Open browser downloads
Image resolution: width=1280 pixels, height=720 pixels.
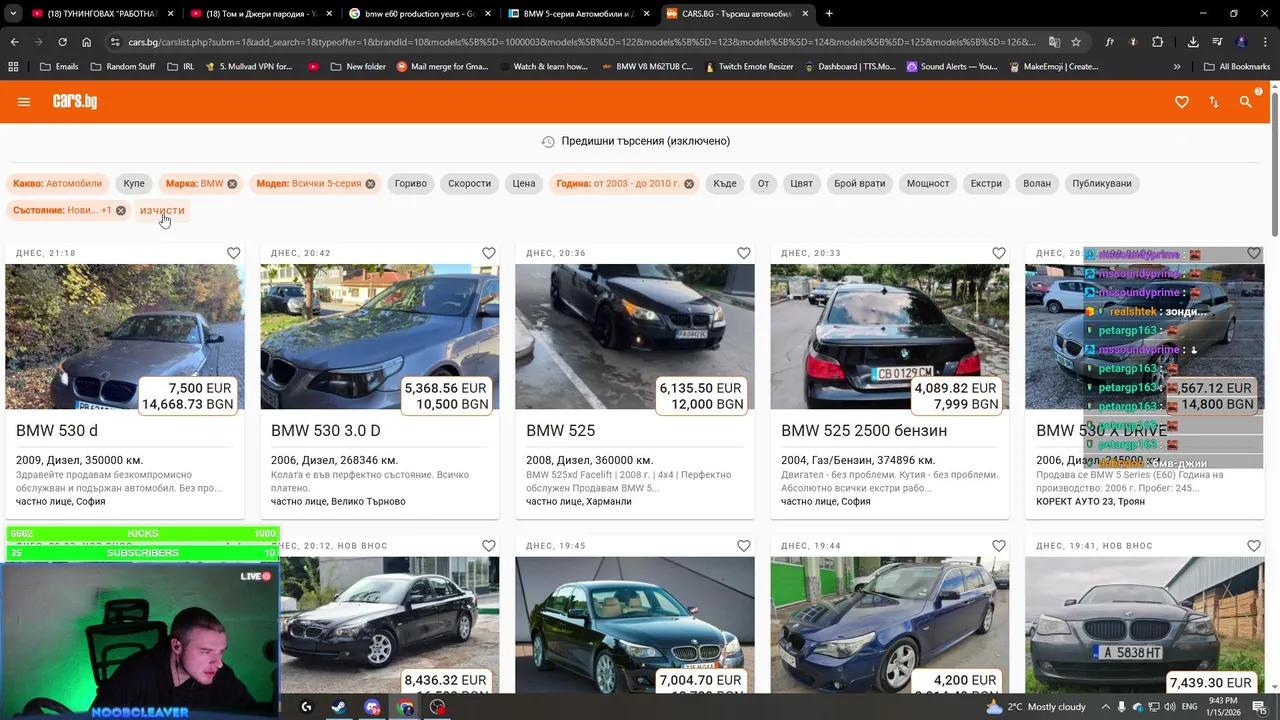pos(1193,42)
